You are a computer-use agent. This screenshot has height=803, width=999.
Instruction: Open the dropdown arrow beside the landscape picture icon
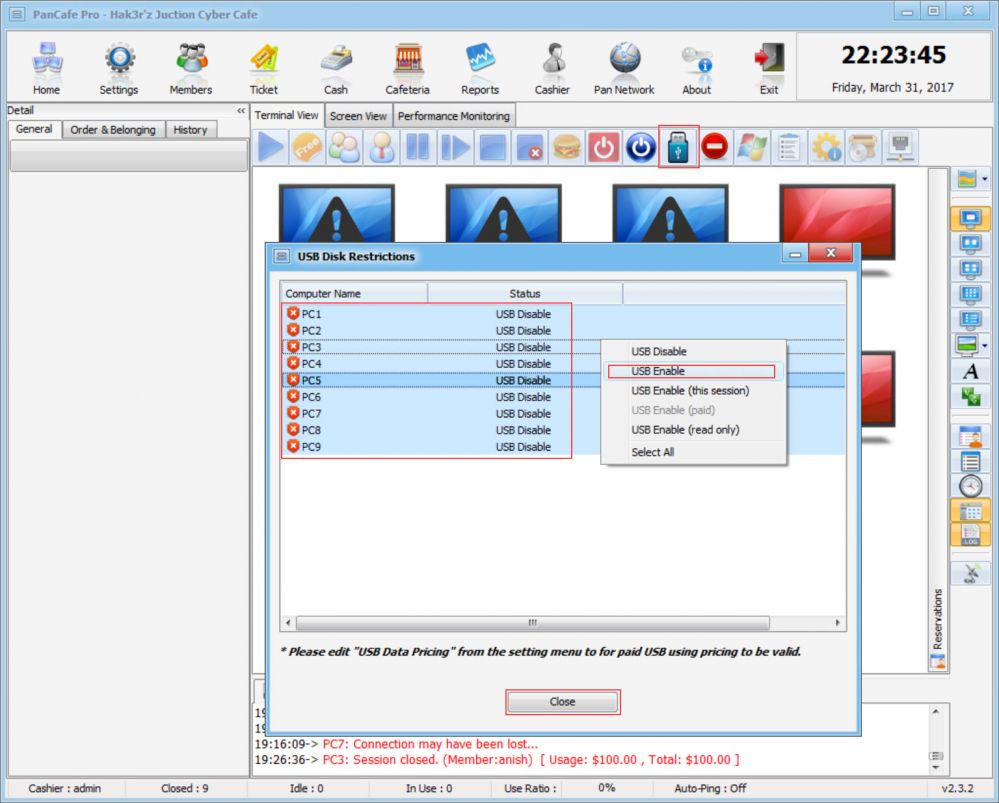coord(984,180)
